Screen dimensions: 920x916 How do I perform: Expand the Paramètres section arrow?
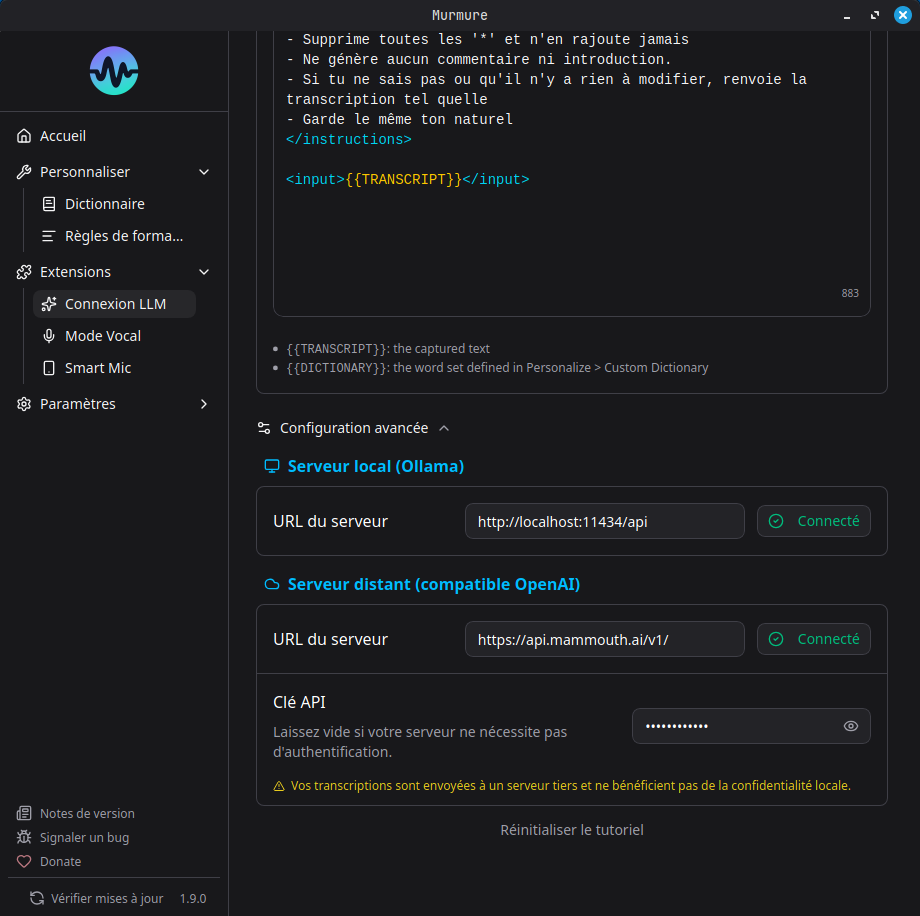coord(204,404)
